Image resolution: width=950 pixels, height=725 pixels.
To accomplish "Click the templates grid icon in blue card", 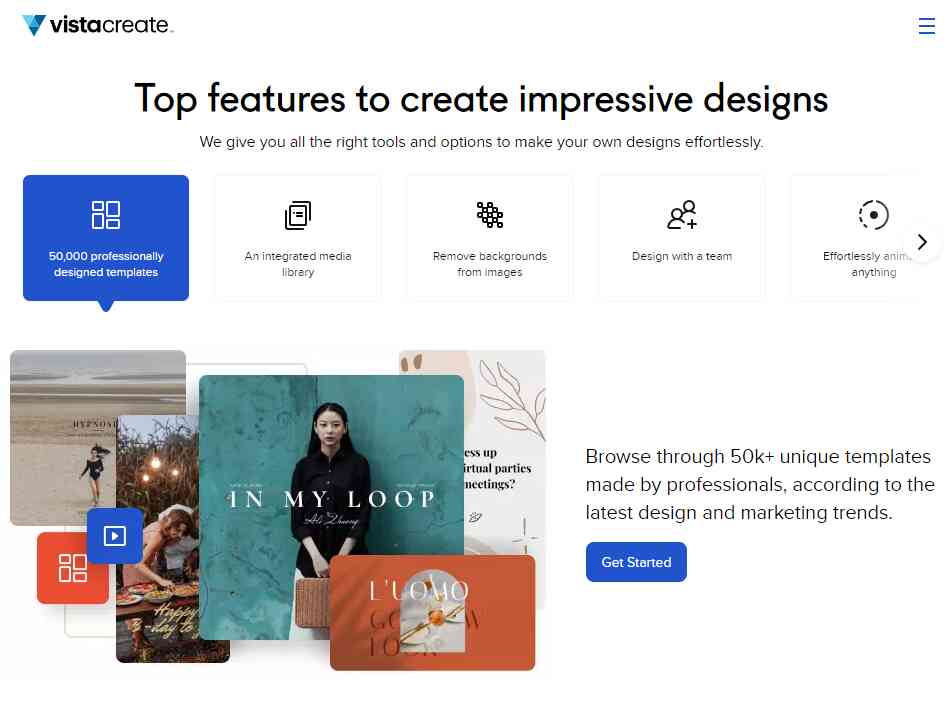I will pos(106,215).
